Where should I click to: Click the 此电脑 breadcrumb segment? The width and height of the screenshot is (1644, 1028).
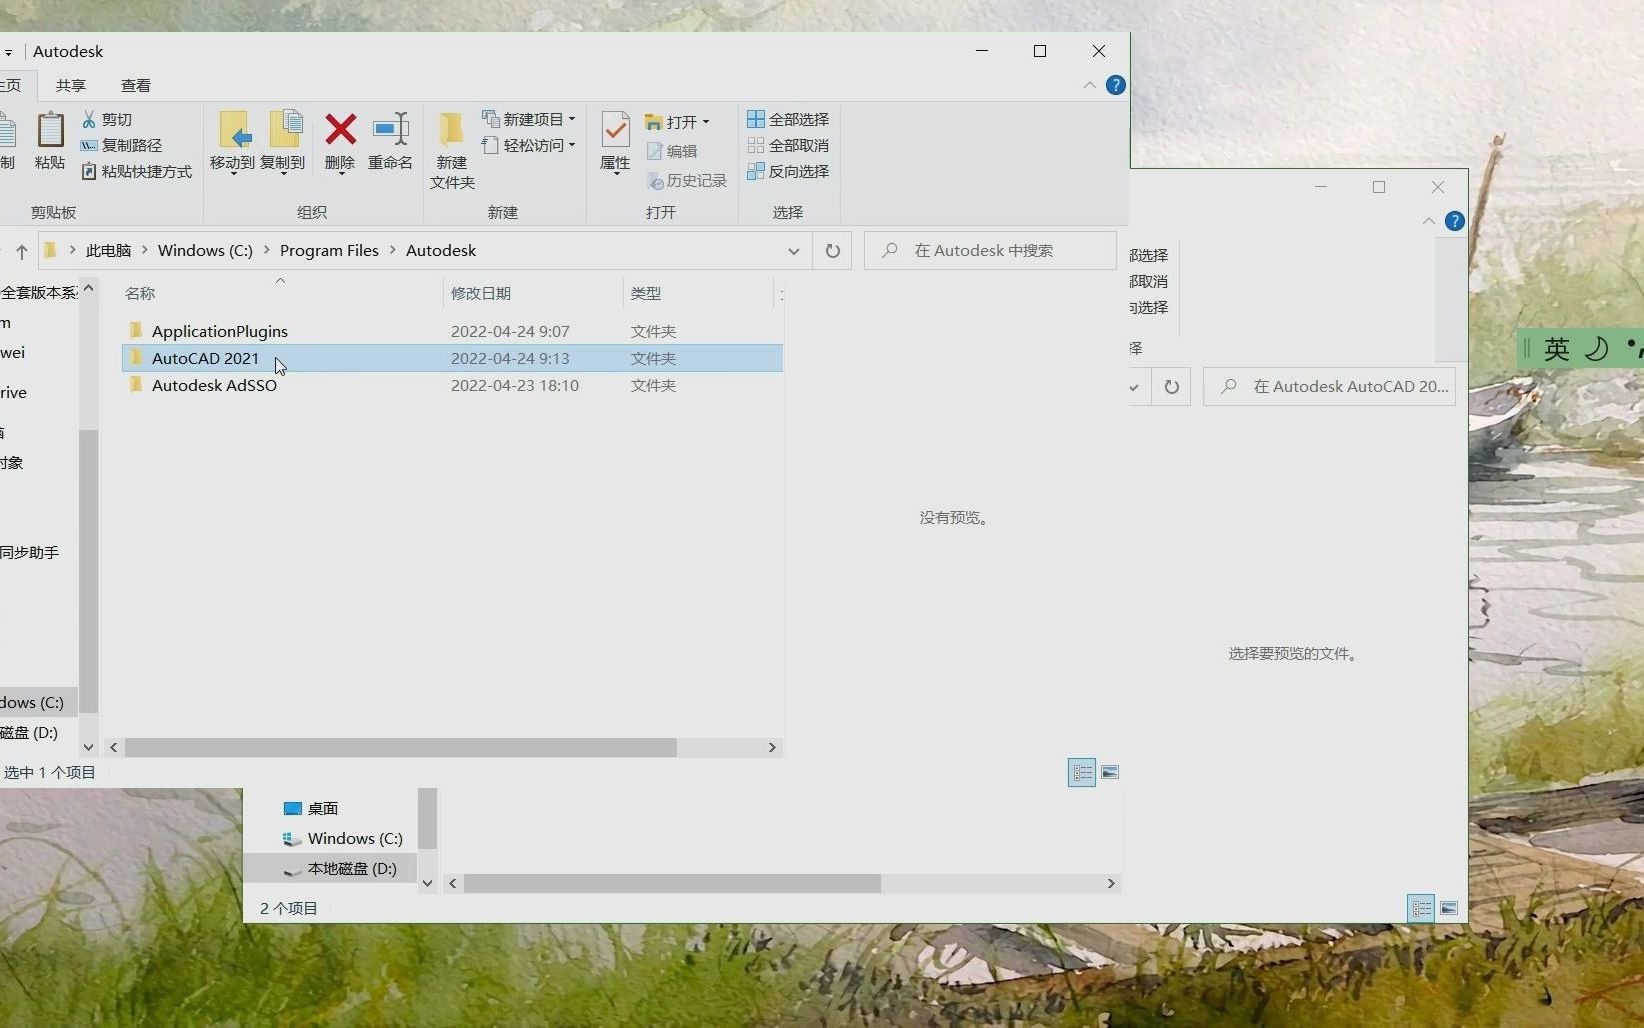coord(108,251)
